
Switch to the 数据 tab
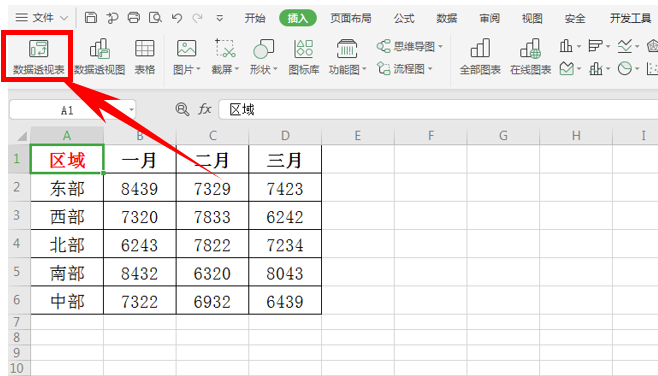(x=446, y=18)
